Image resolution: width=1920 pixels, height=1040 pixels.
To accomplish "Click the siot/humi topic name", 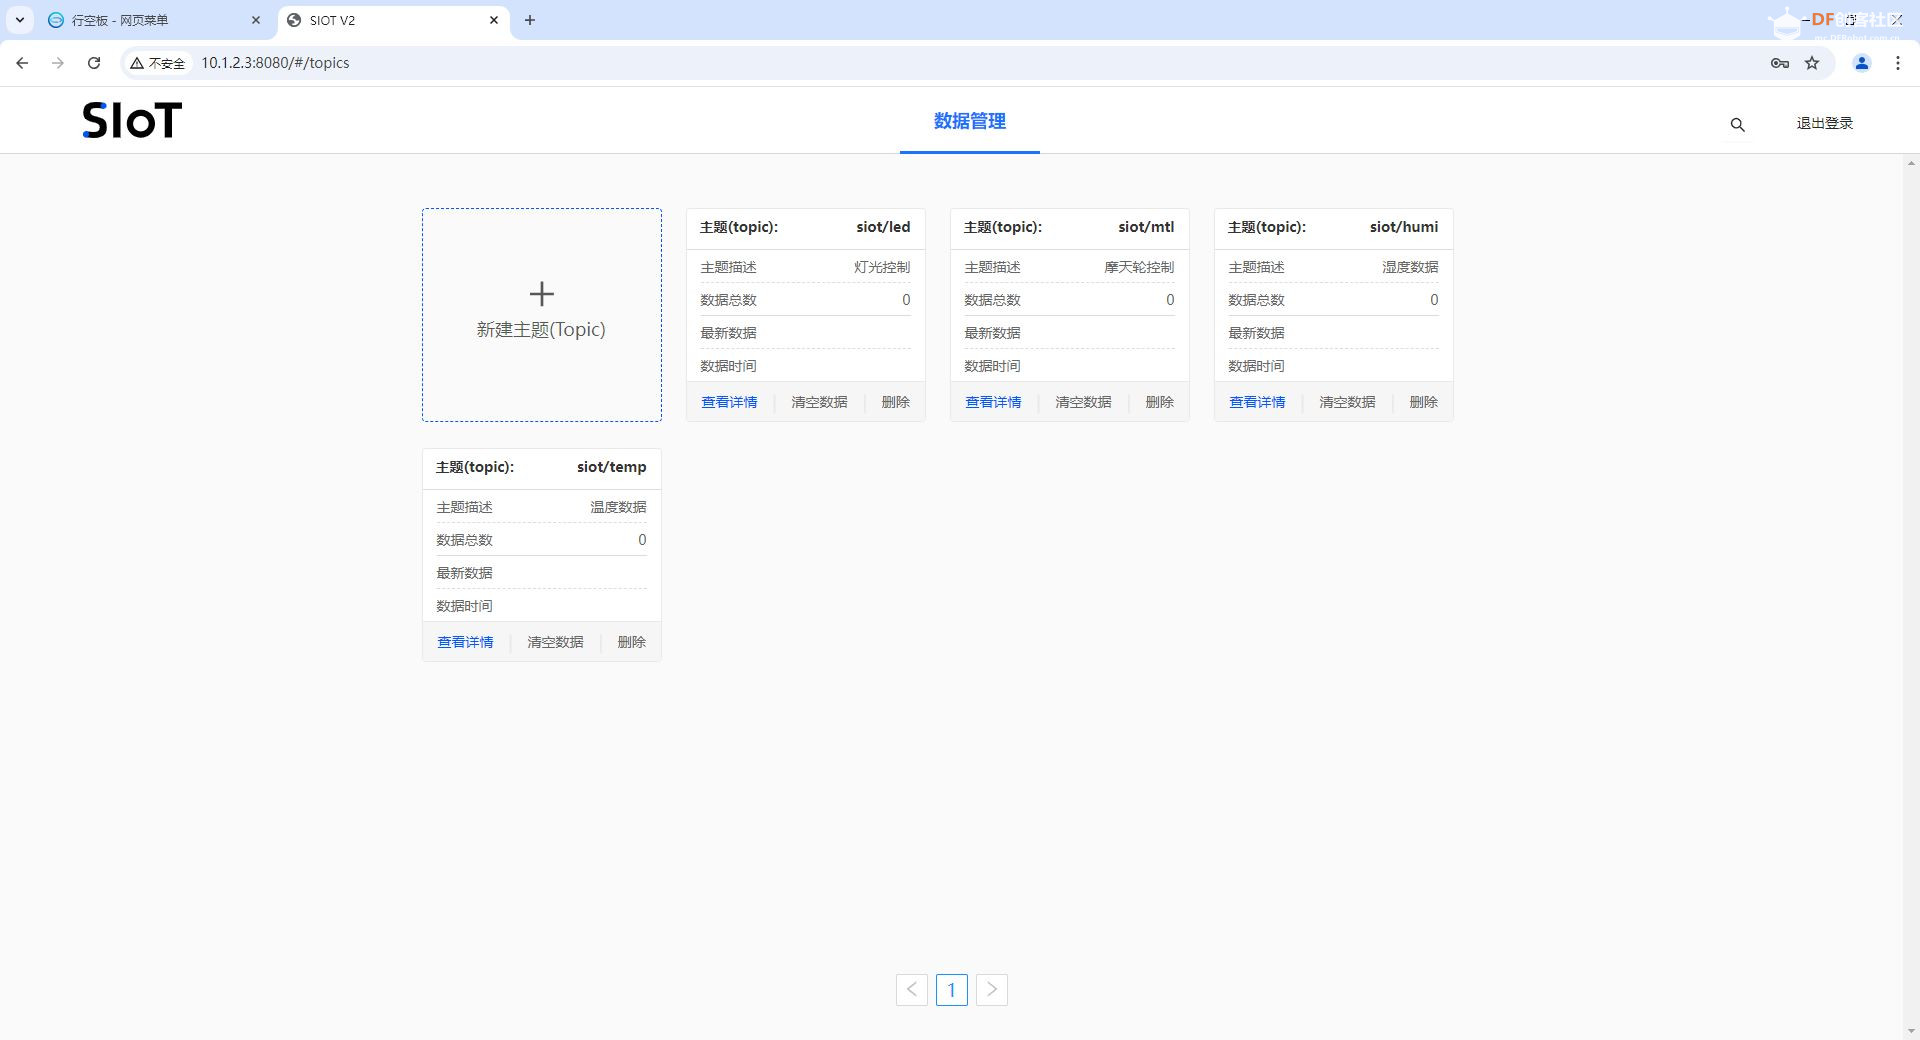I will tap(1404, 227).
